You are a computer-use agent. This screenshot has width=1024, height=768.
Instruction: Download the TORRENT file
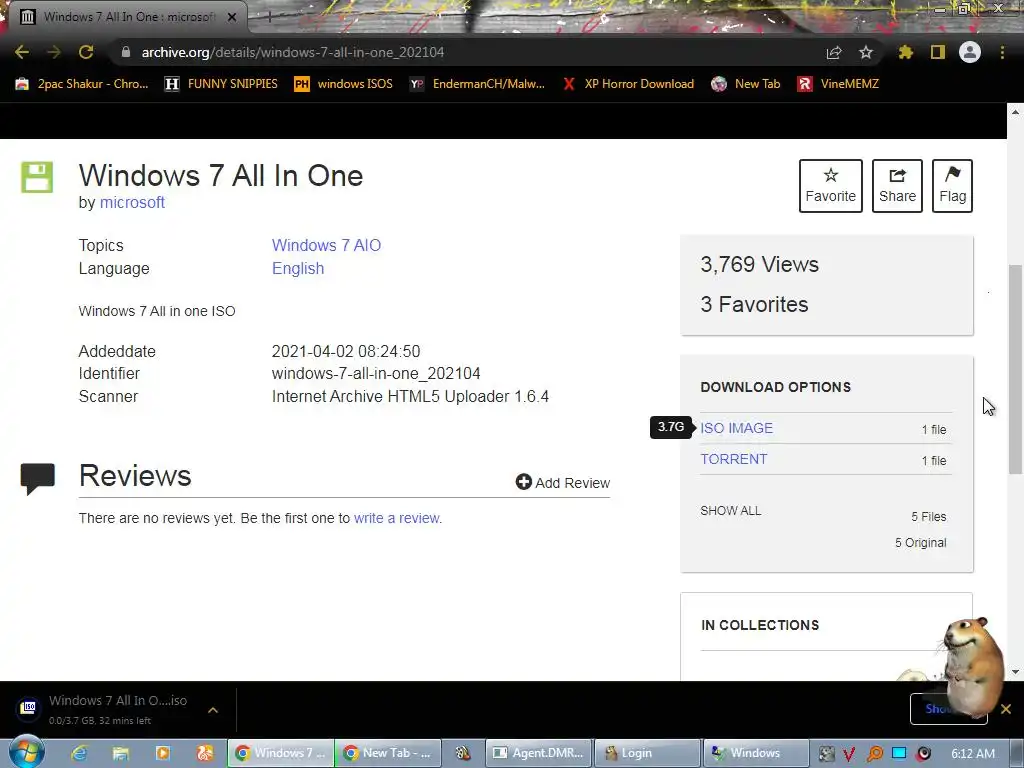[x=734, y=459]
